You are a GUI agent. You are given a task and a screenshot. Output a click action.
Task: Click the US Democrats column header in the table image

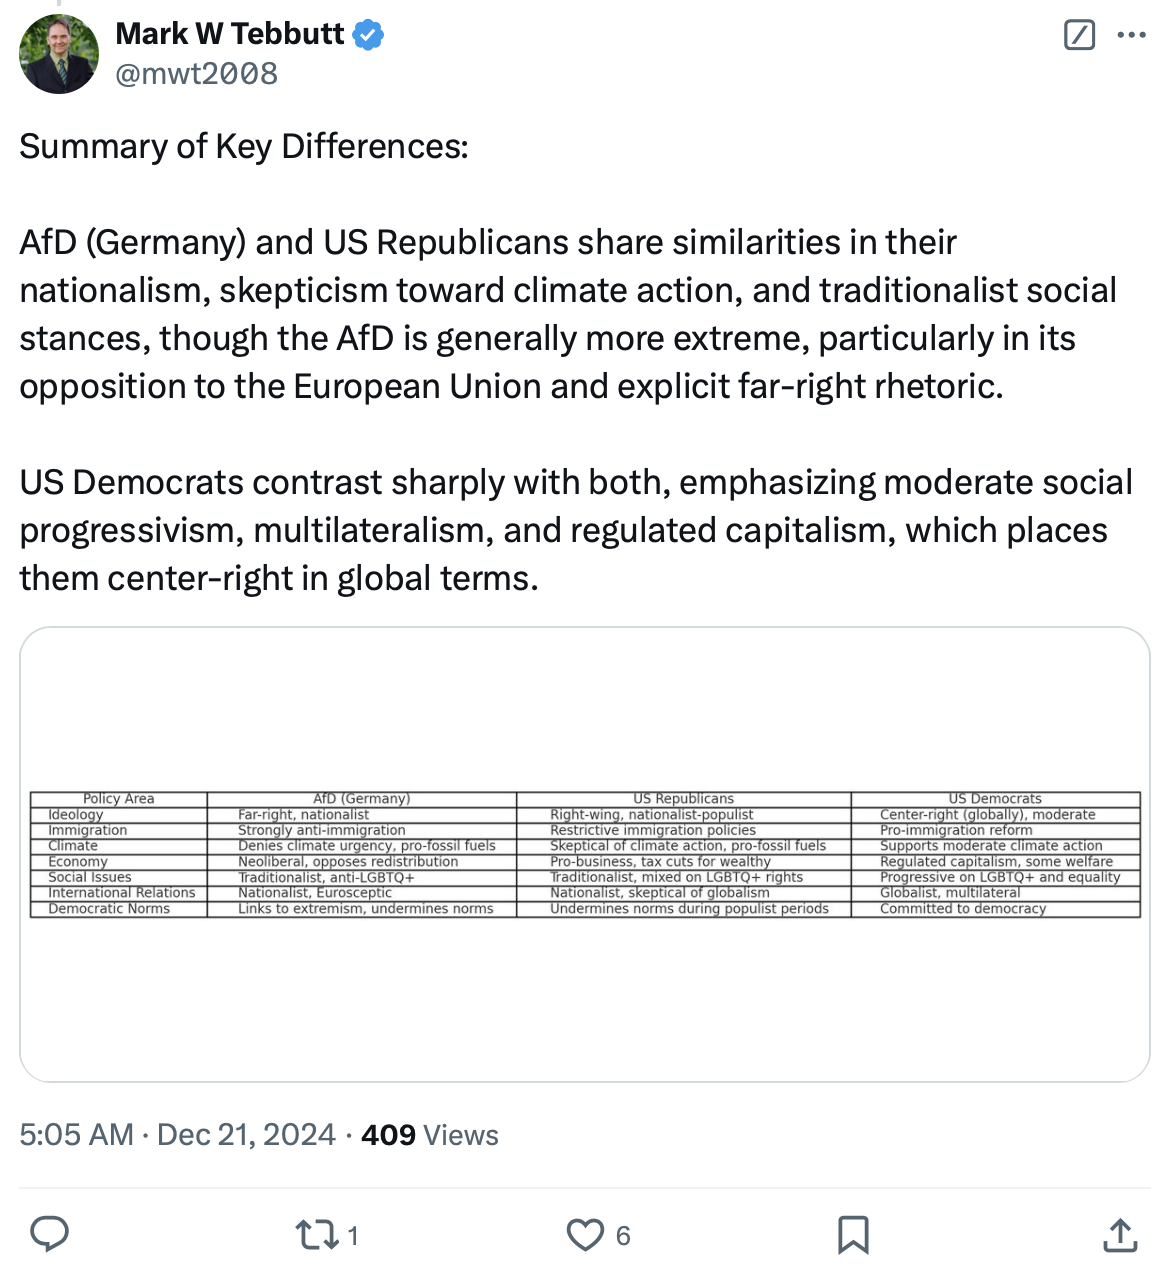[x=995, y=799]
